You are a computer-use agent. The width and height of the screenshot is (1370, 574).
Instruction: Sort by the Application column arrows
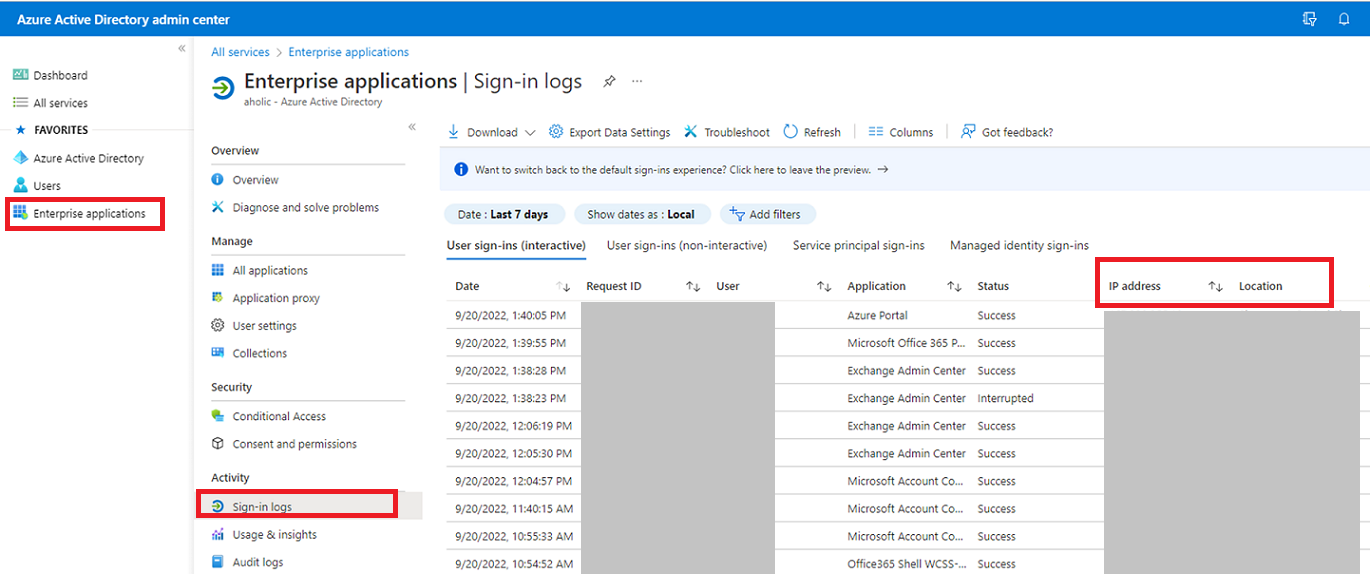[x=954, y=286]
